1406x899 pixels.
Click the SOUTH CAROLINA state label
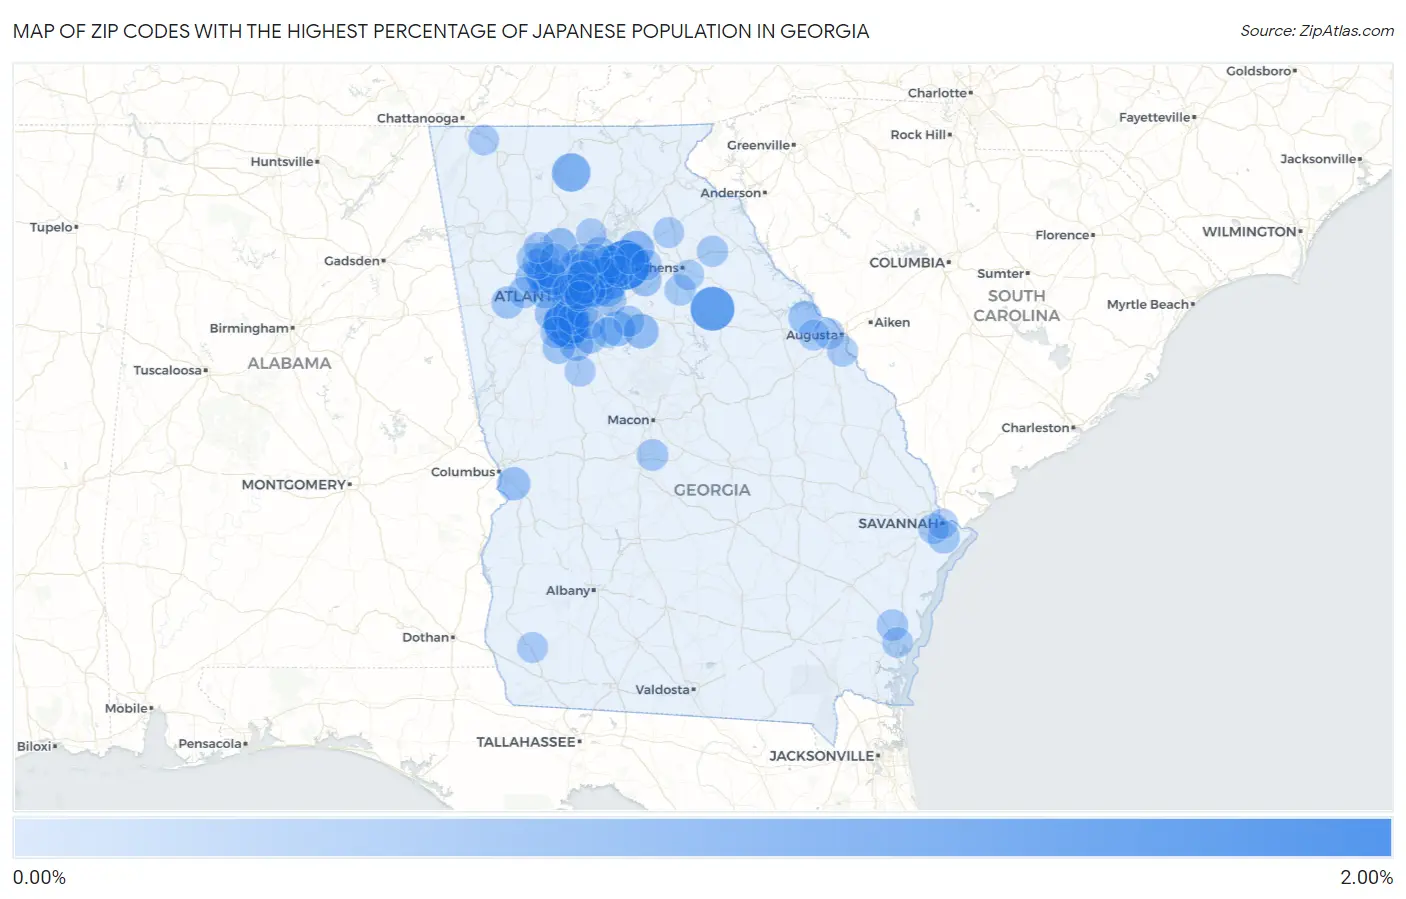[1016, 306]
